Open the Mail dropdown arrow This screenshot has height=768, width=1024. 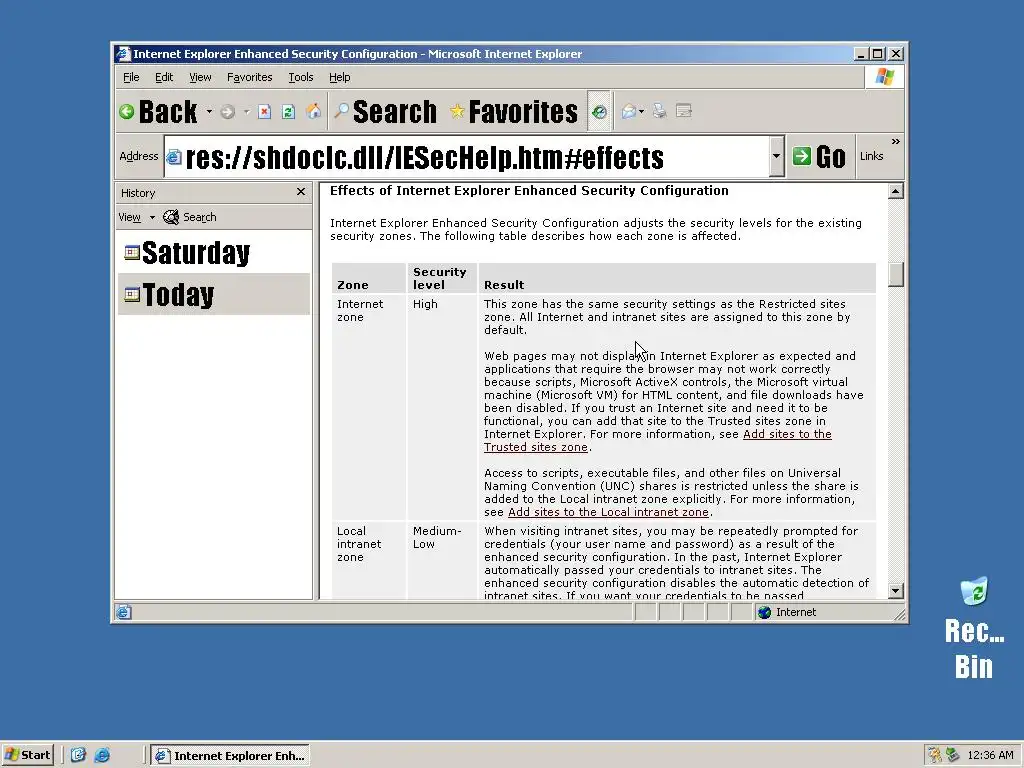click(641, 112)
